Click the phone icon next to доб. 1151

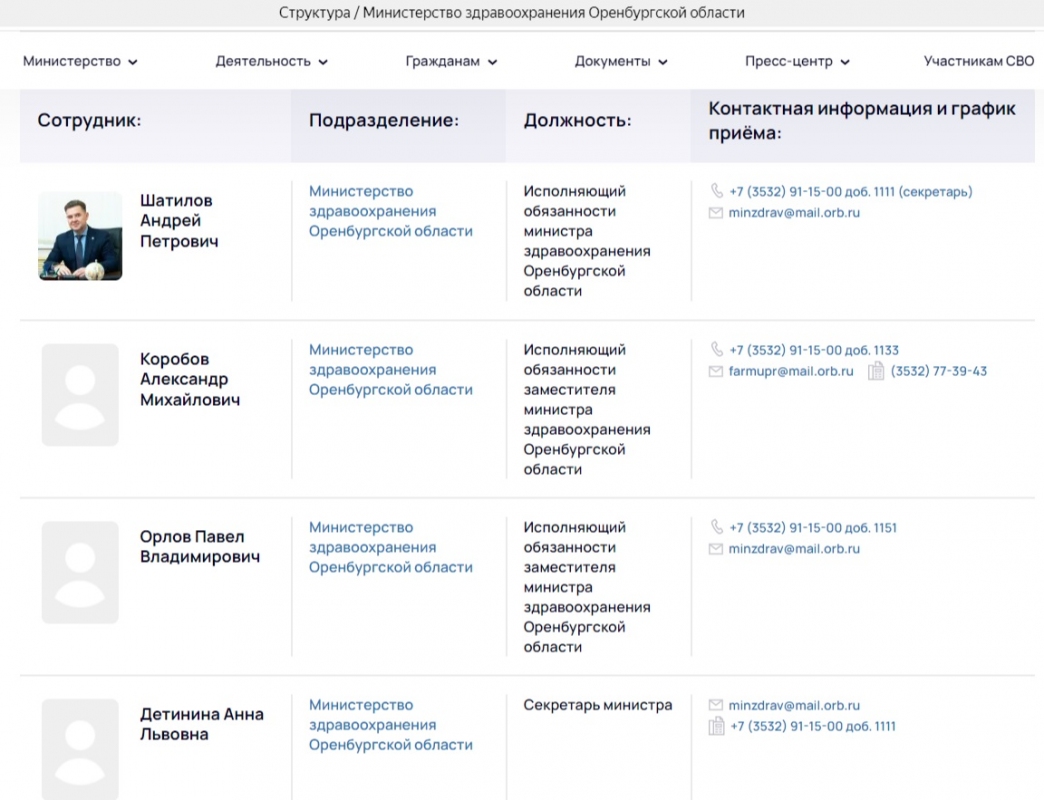[717, 527]
